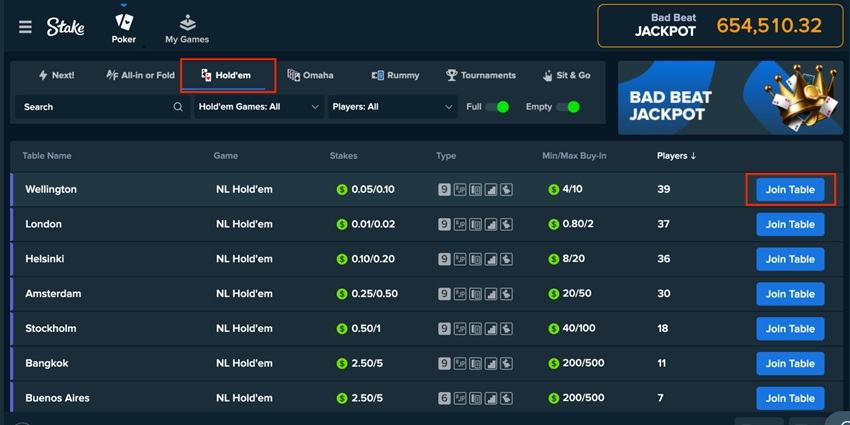The width and height of the screenshot is (850, 425).
Task: Click the 0.25/0.50 stakes value
Action: (x=375, y=293)
